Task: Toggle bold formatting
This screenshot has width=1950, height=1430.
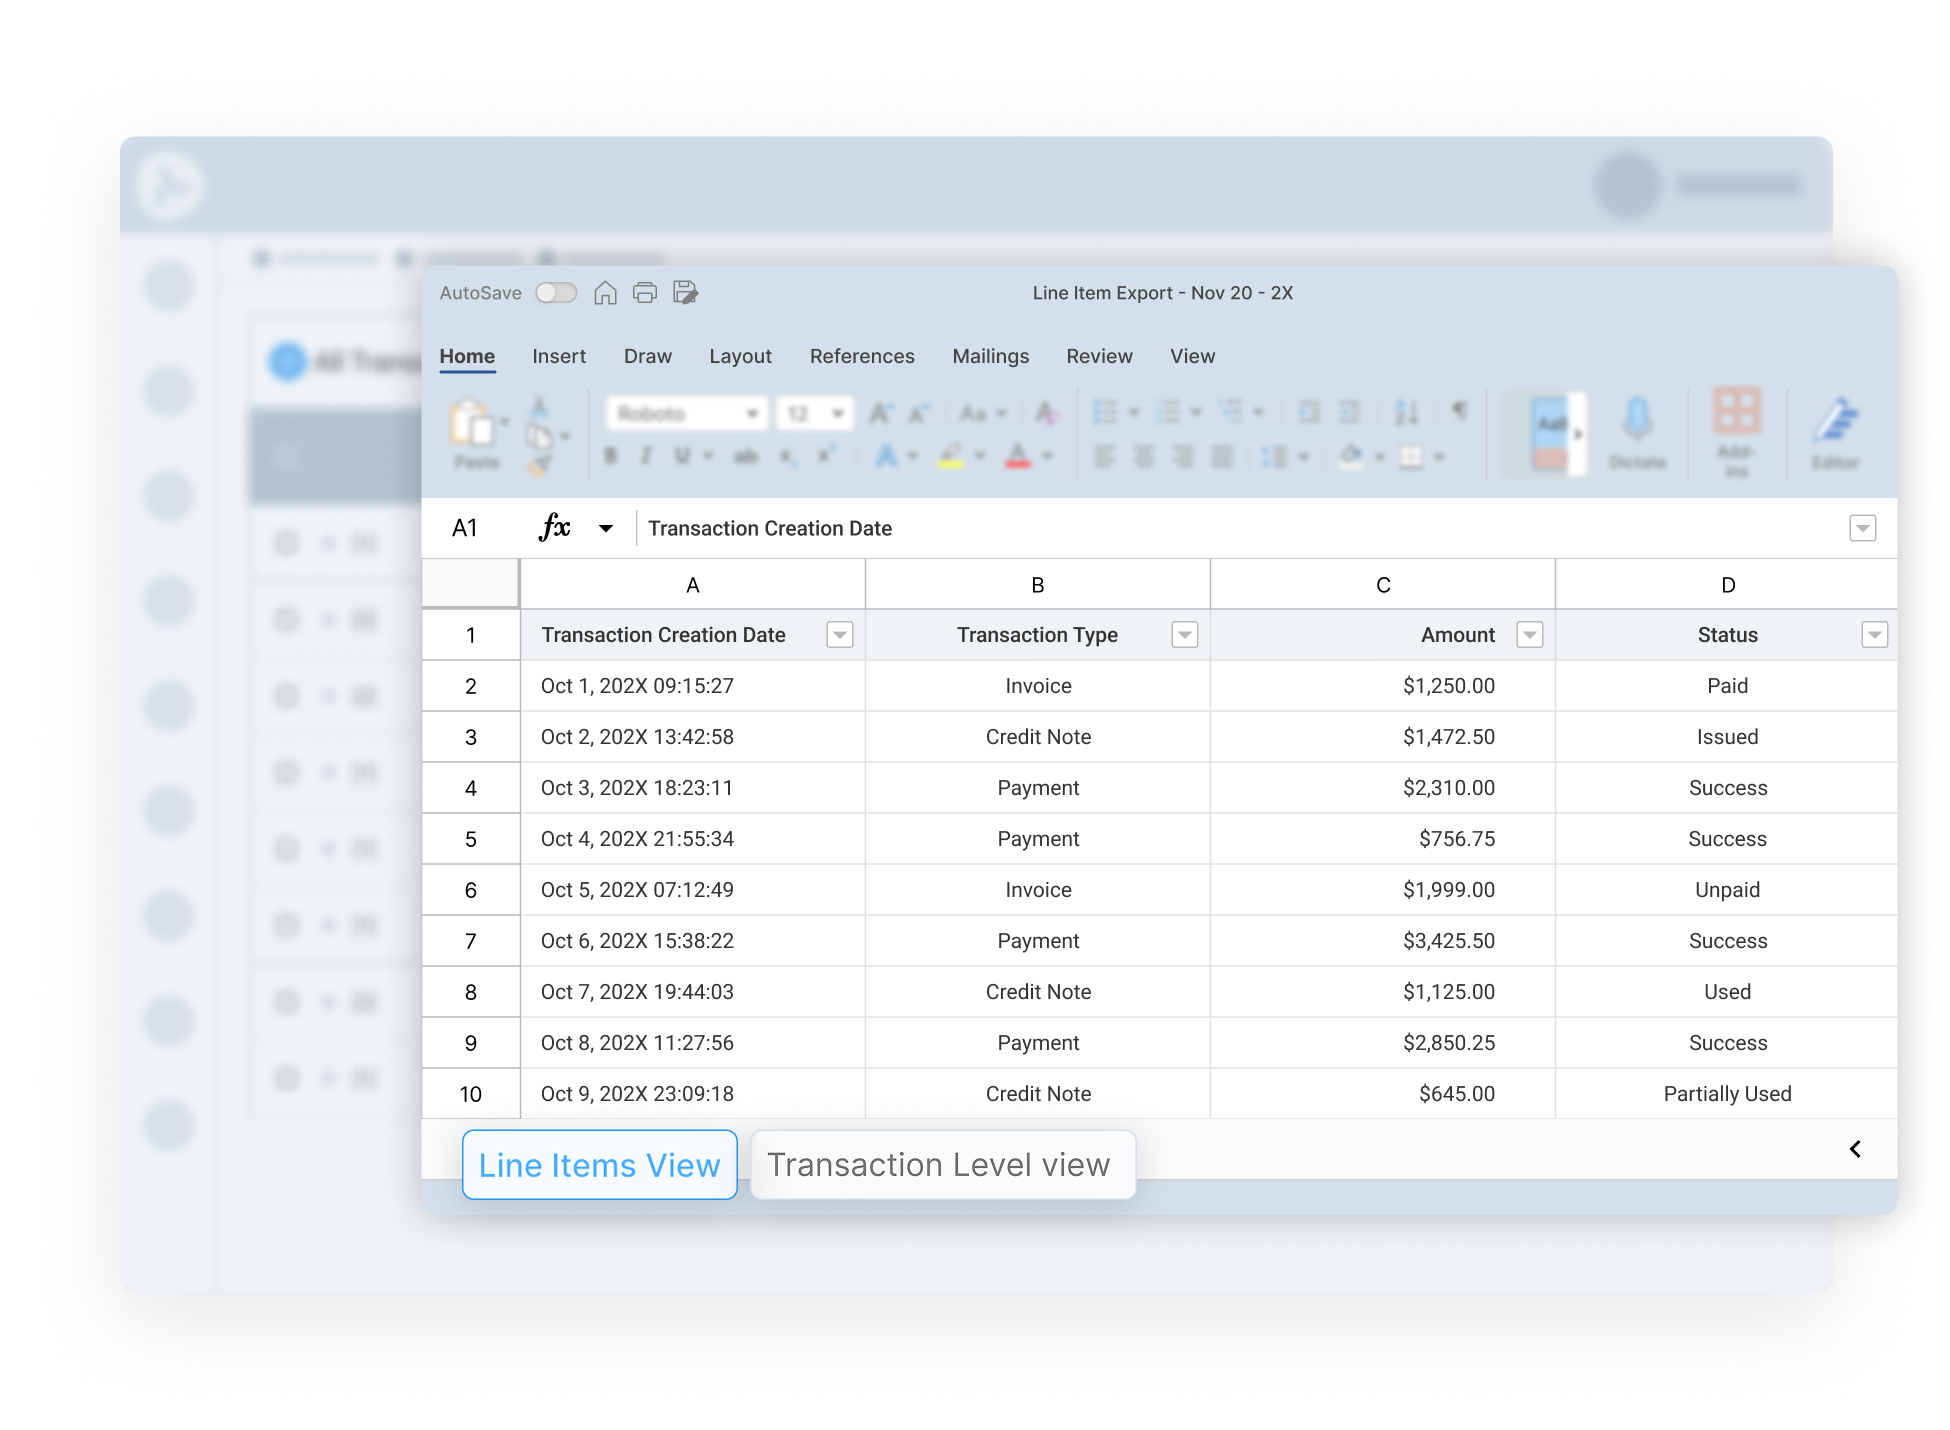Action: [x=610, y=456]
